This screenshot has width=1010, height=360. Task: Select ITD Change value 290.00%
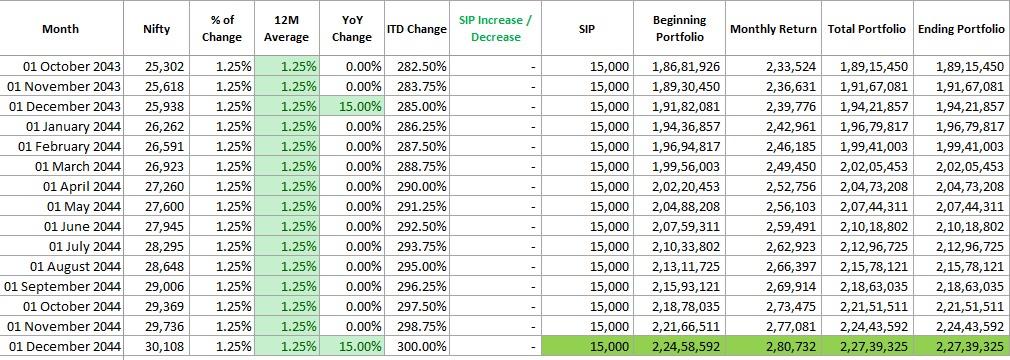click(x=417, y=186)
